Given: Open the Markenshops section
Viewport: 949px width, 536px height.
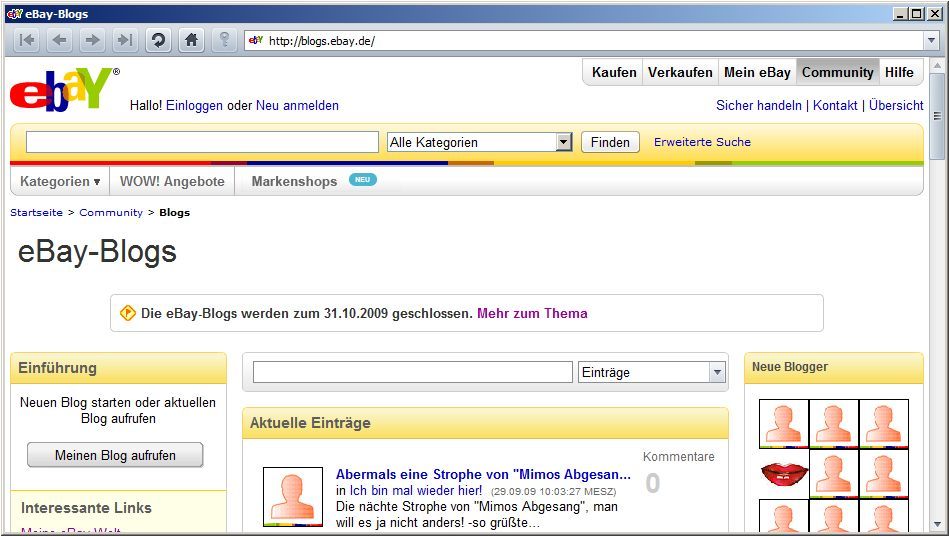Looking at the screenshot, I should [x=294, y=181].
